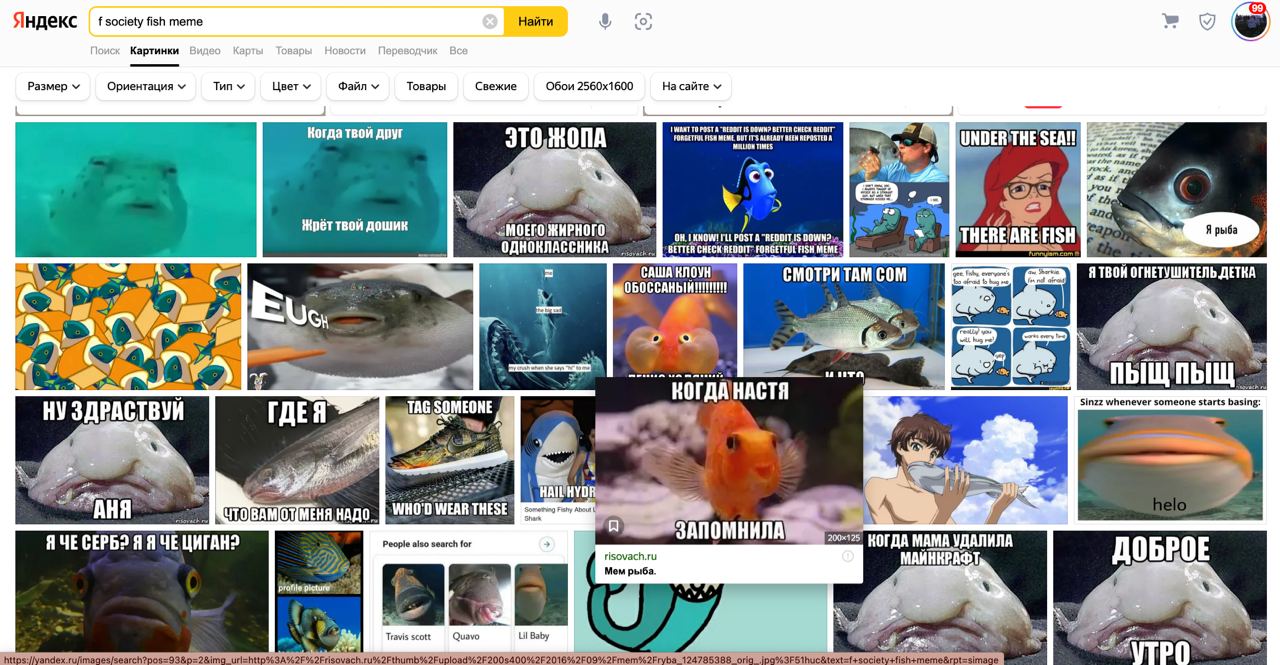Open the ДОБРОЕ УТРО blobfish meme

click(1160, 593)
